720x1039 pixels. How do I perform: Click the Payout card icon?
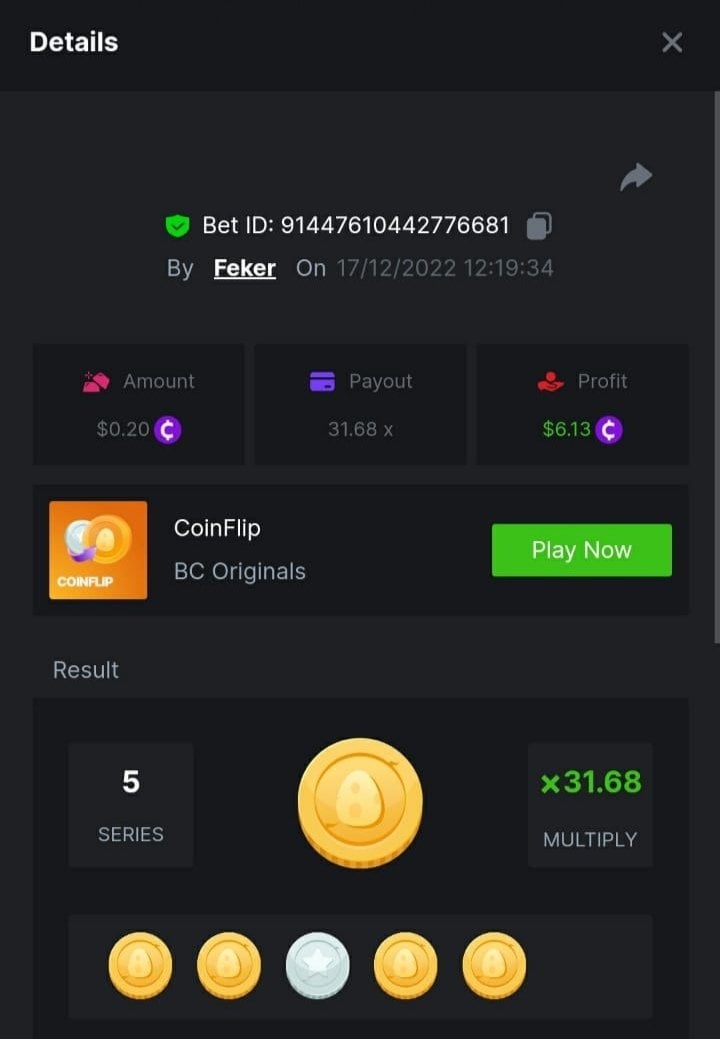pyautogui.click(x=322, y=381)
